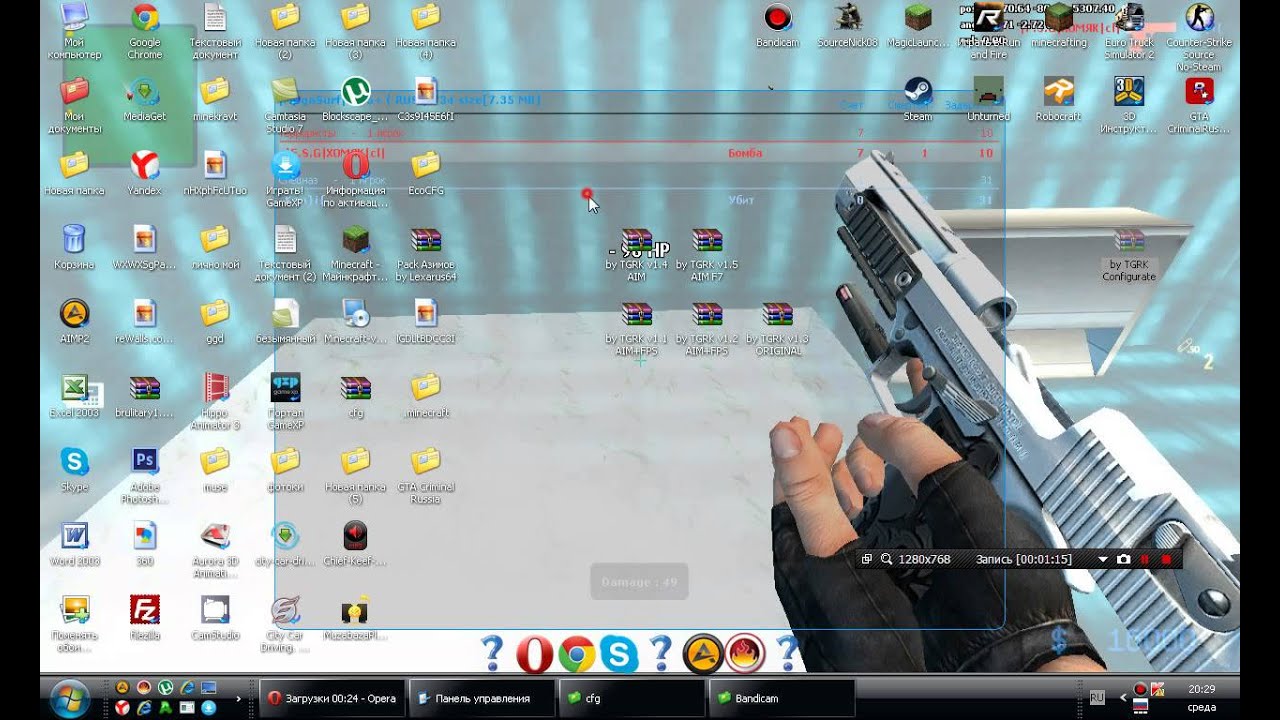Open the Играть! GameXP shortcut

click(285, 165)
